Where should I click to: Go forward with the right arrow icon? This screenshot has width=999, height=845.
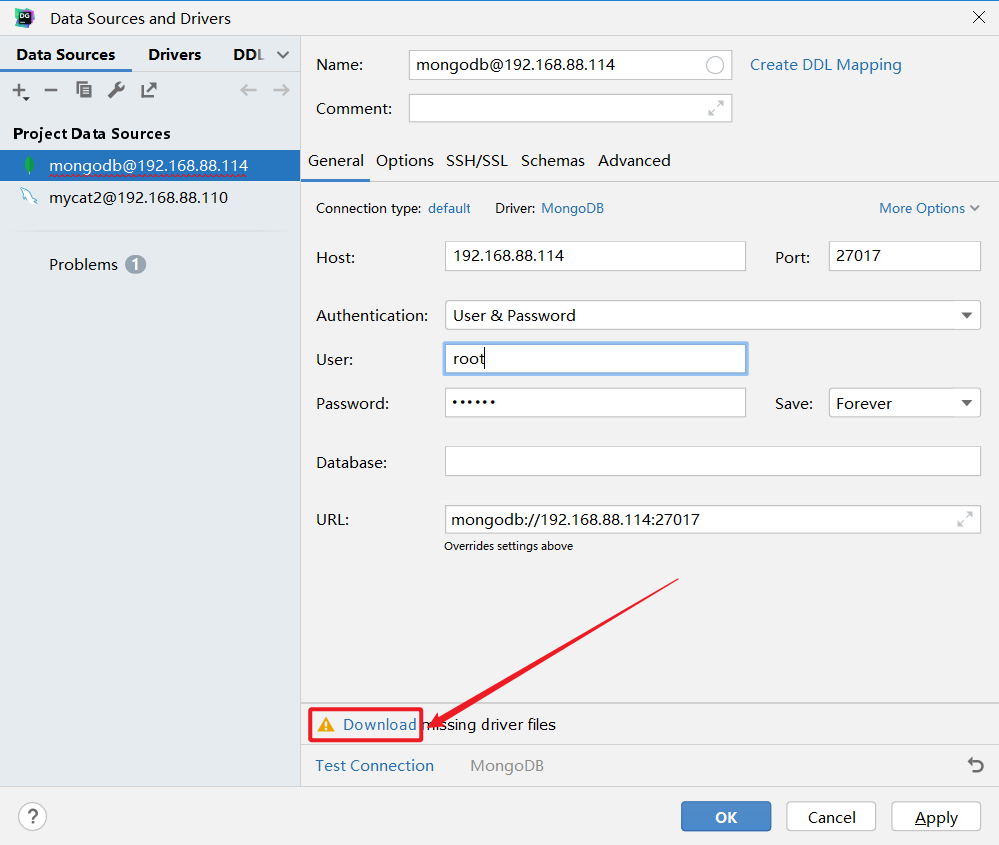[x=281, y=90]
